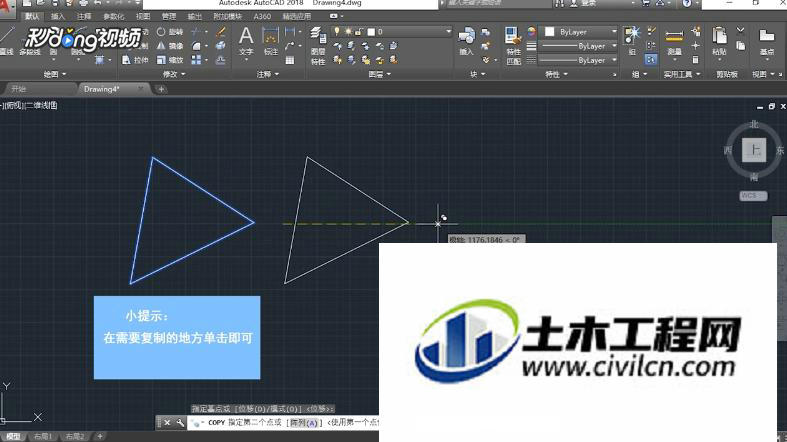Expand the Block (块) panel
This screenshot has width=787, height=442.
pos(477,74)
